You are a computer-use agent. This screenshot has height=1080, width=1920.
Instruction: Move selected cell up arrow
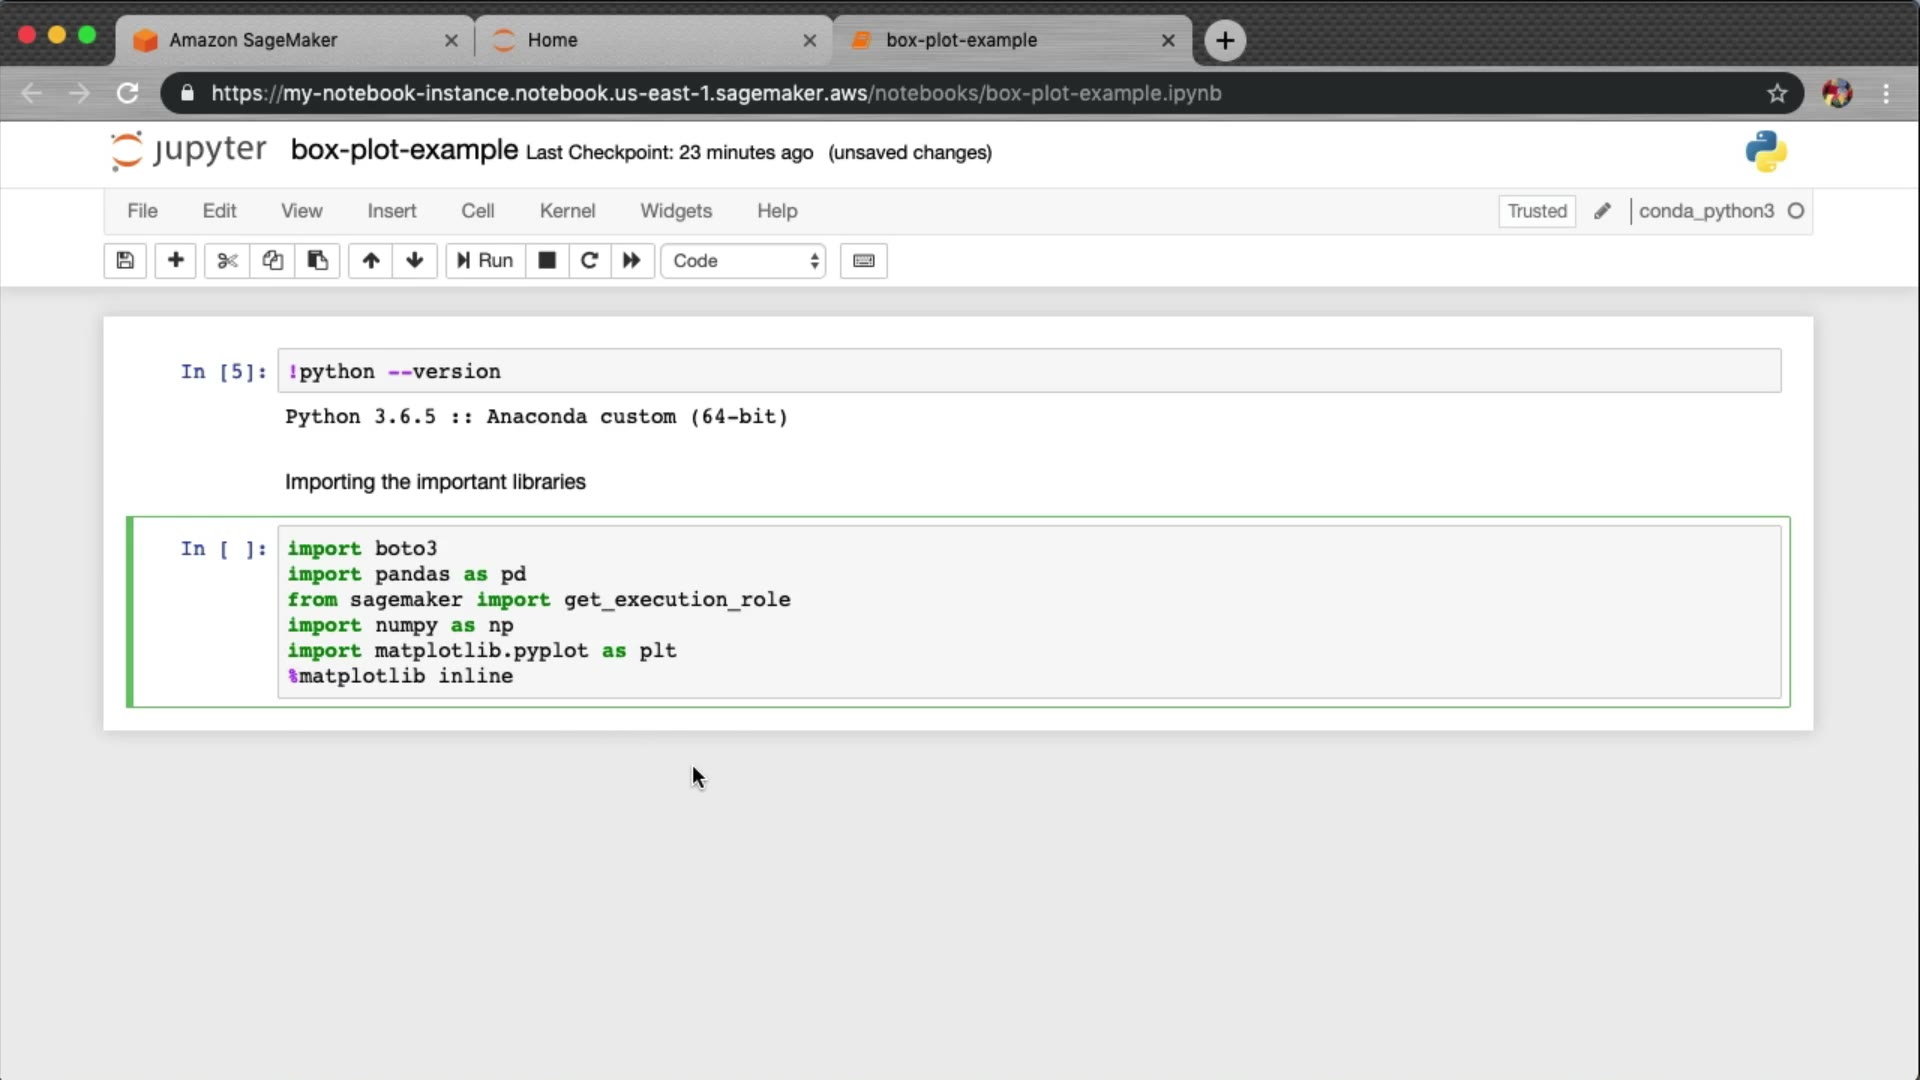(x=371, y=261)
